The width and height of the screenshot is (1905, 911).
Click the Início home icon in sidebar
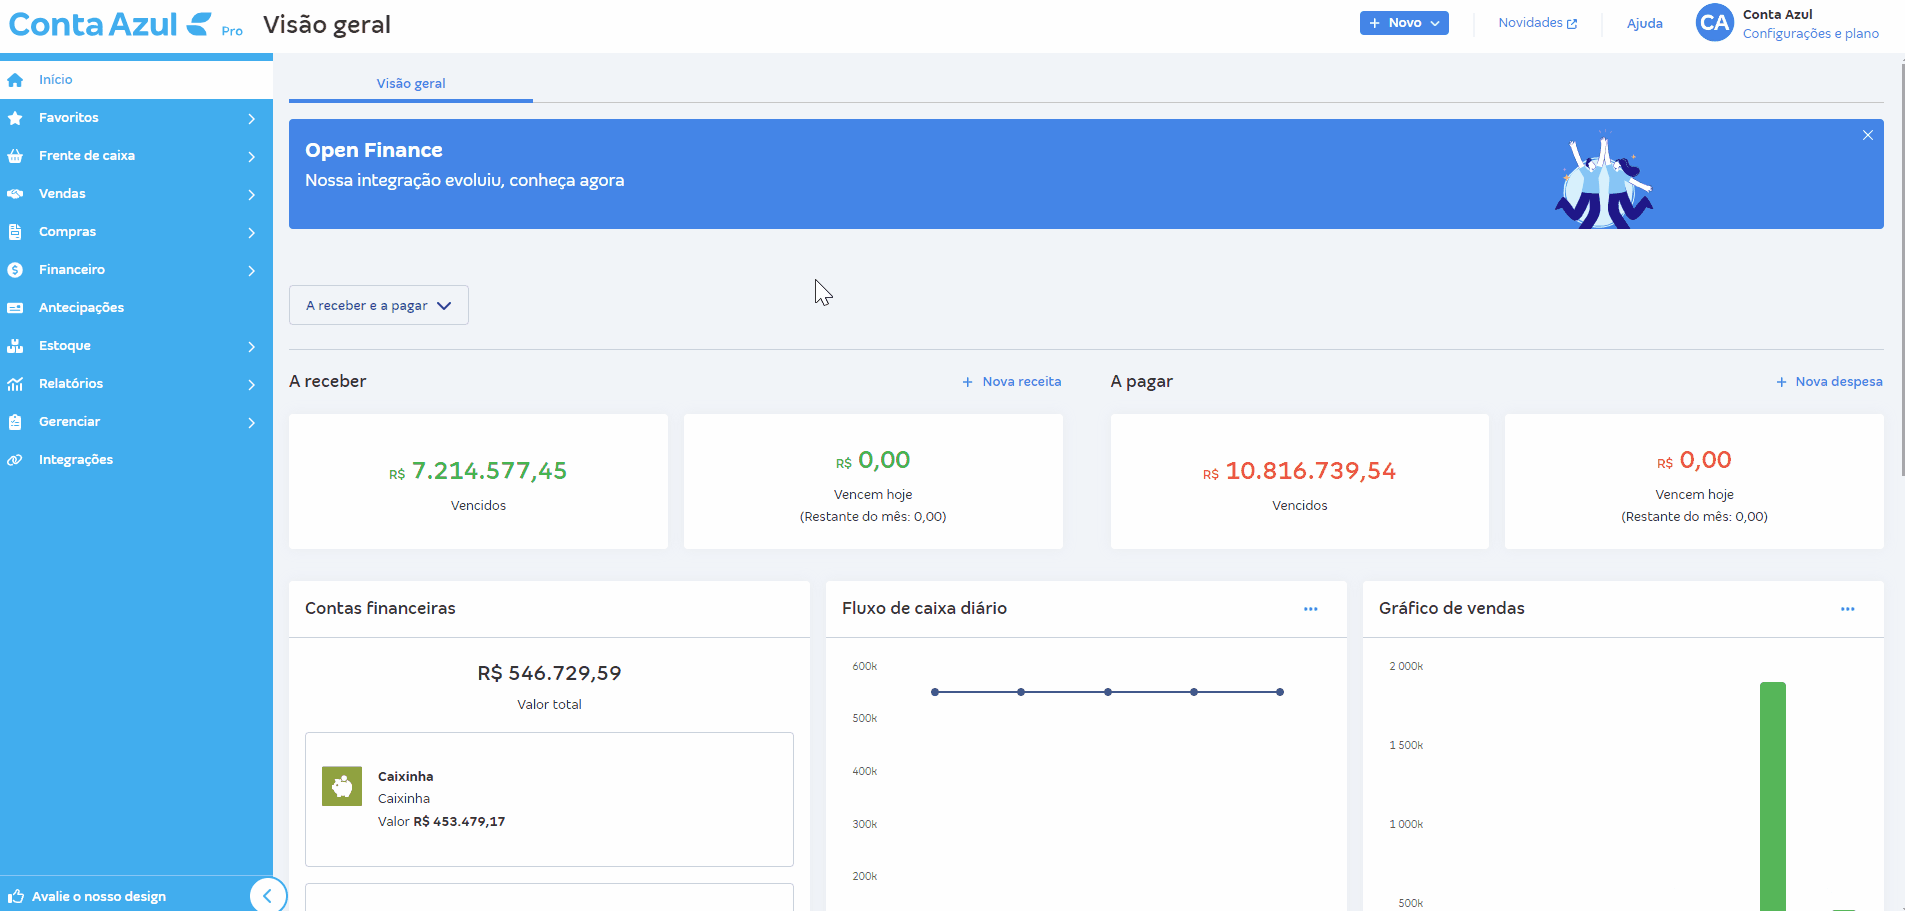(x=15, y=80)
